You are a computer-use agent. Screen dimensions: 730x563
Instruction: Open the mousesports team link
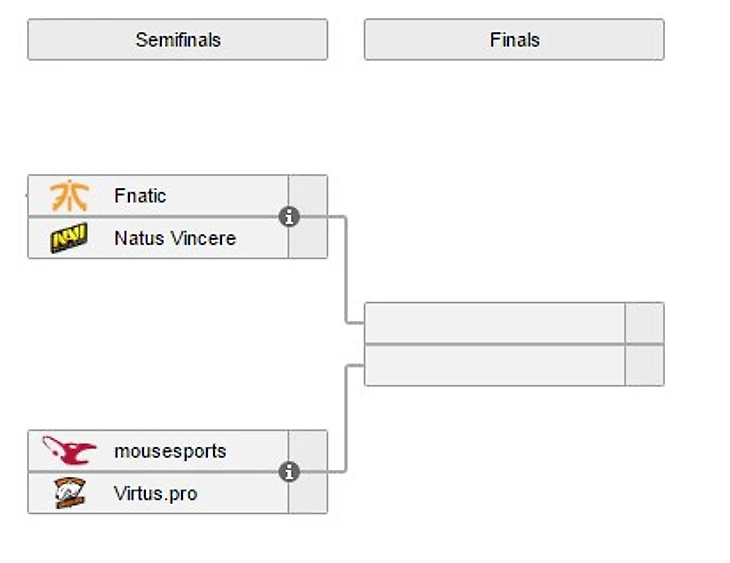(170, 451)
